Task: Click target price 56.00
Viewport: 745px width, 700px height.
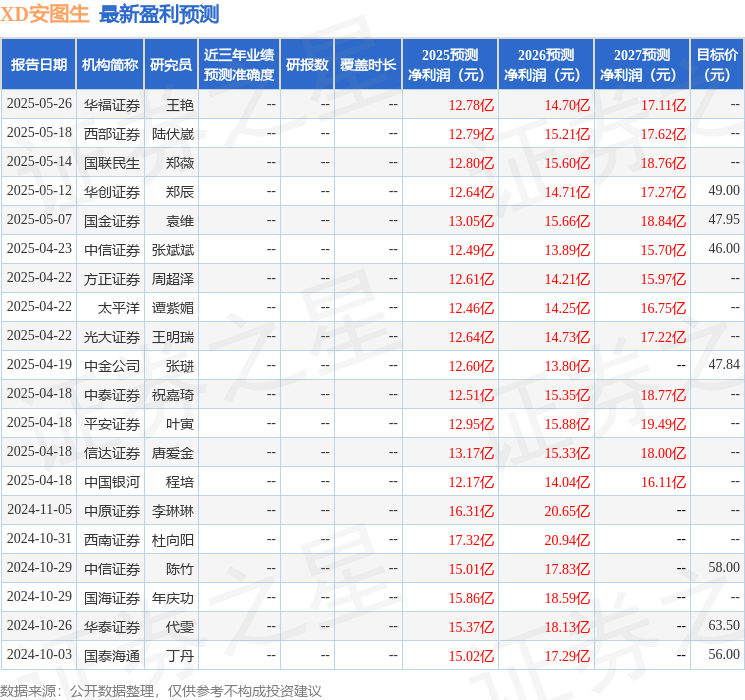Action: coord(724,654)
